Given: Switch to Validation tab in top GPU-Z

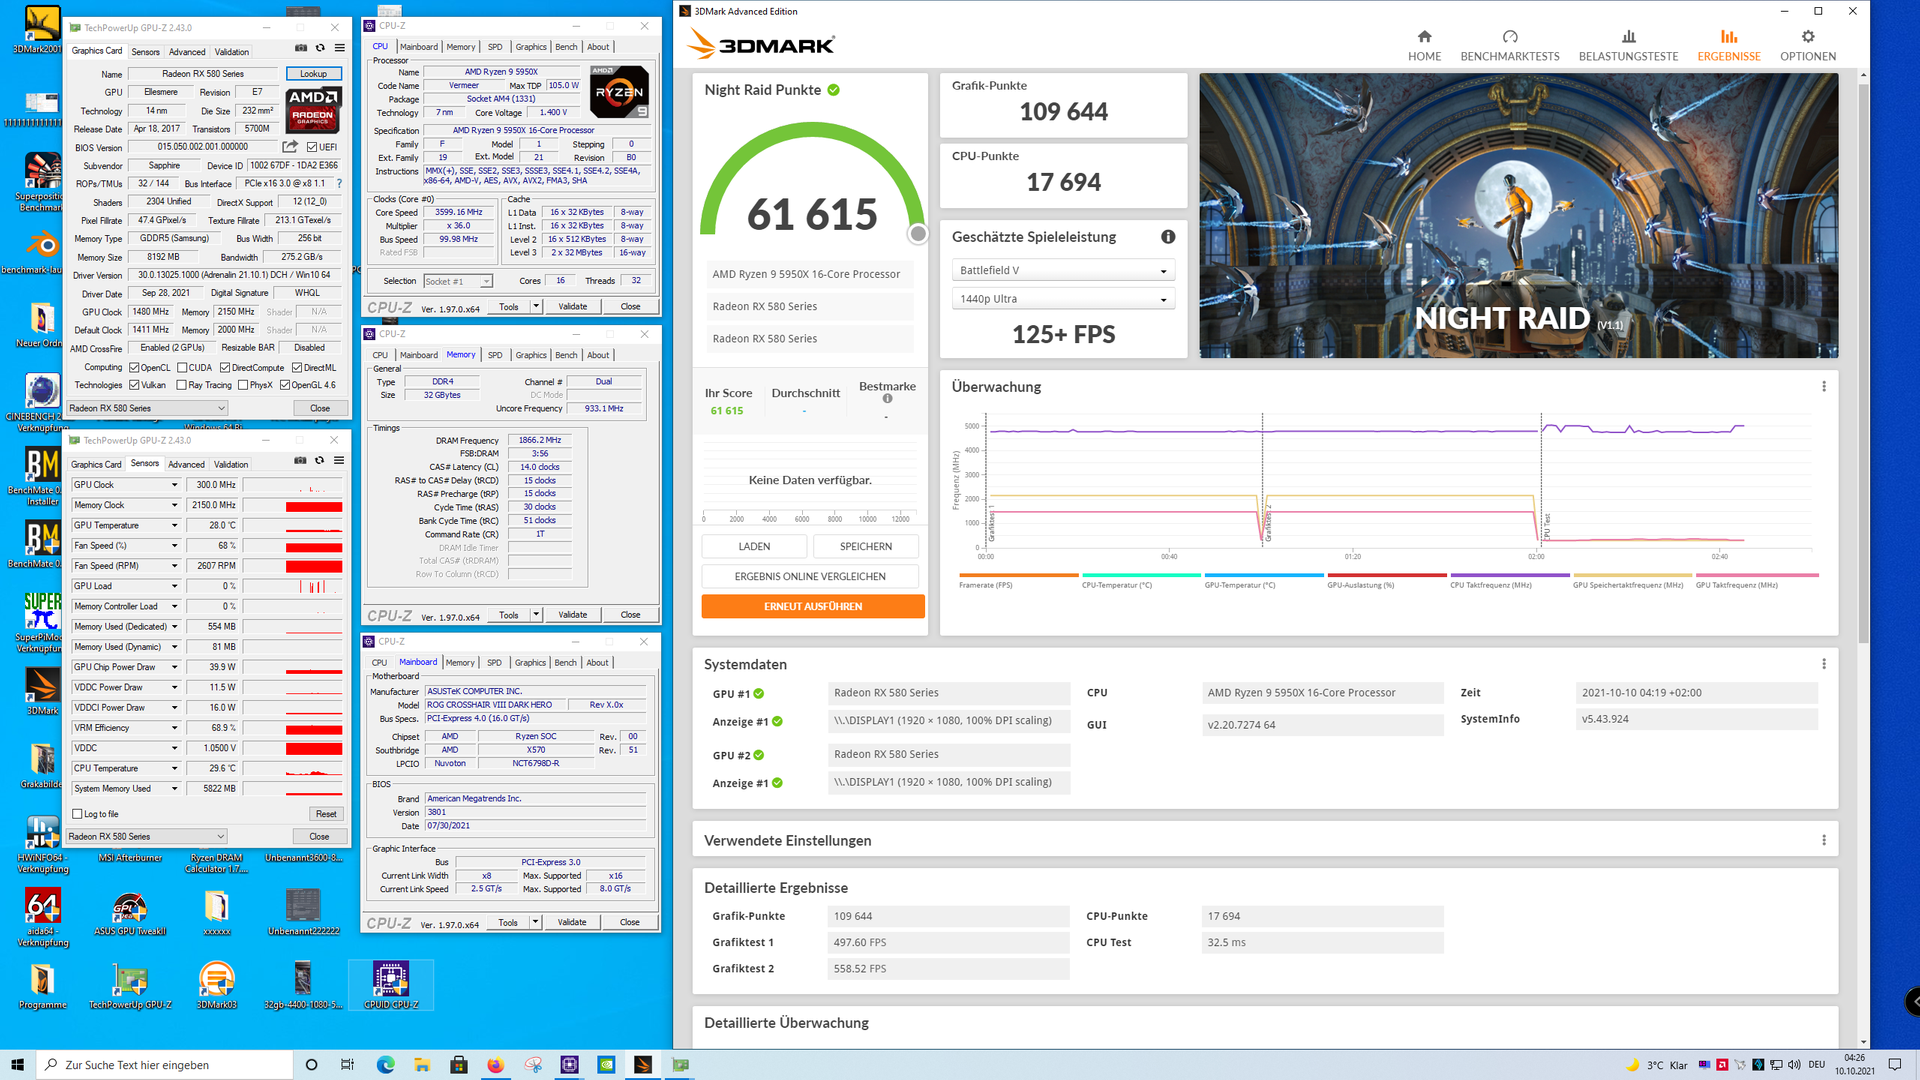Looking at the screenshot, I should click(232, 52).
